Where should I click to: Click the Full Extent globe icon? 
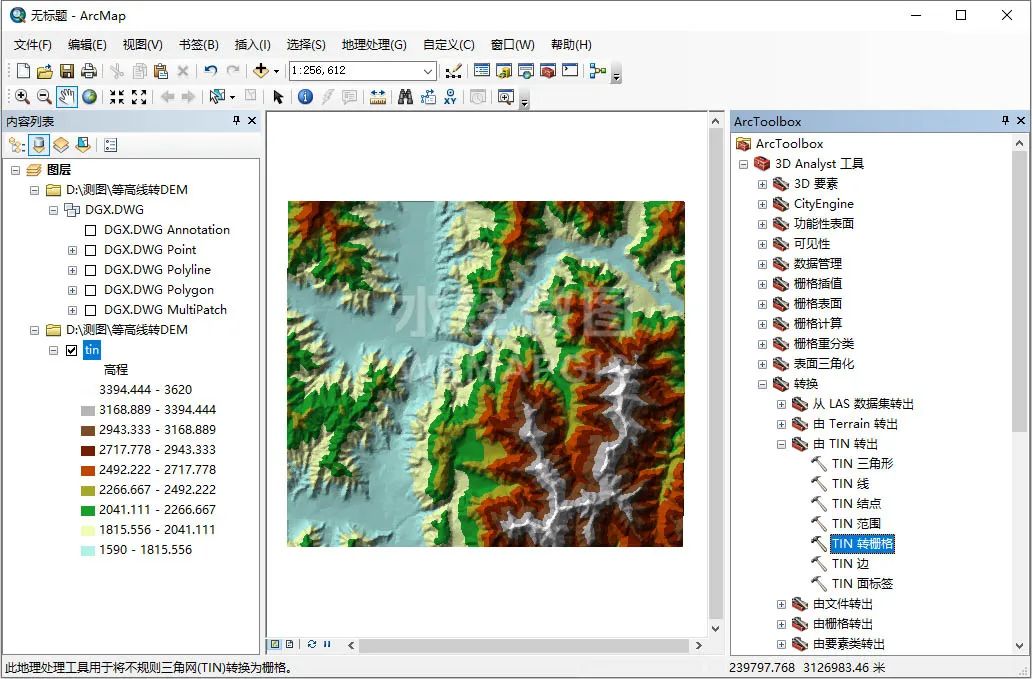click(90, 97)
